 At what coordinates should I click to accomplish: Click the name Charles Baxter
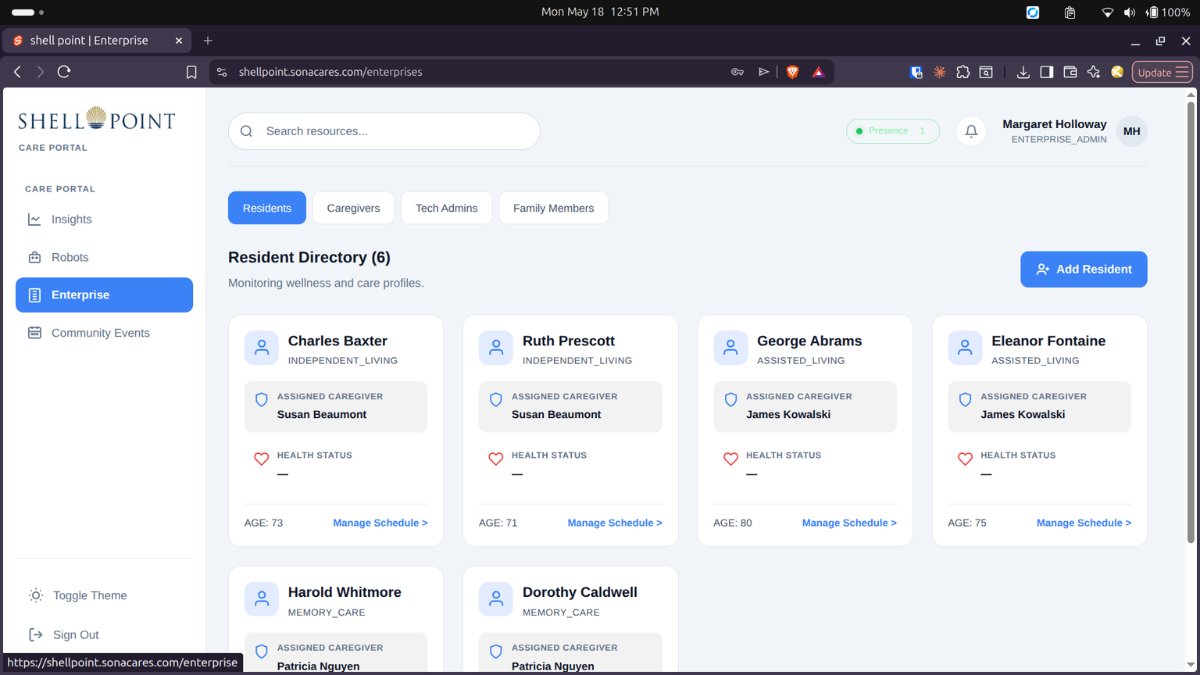tap(338, 341)
